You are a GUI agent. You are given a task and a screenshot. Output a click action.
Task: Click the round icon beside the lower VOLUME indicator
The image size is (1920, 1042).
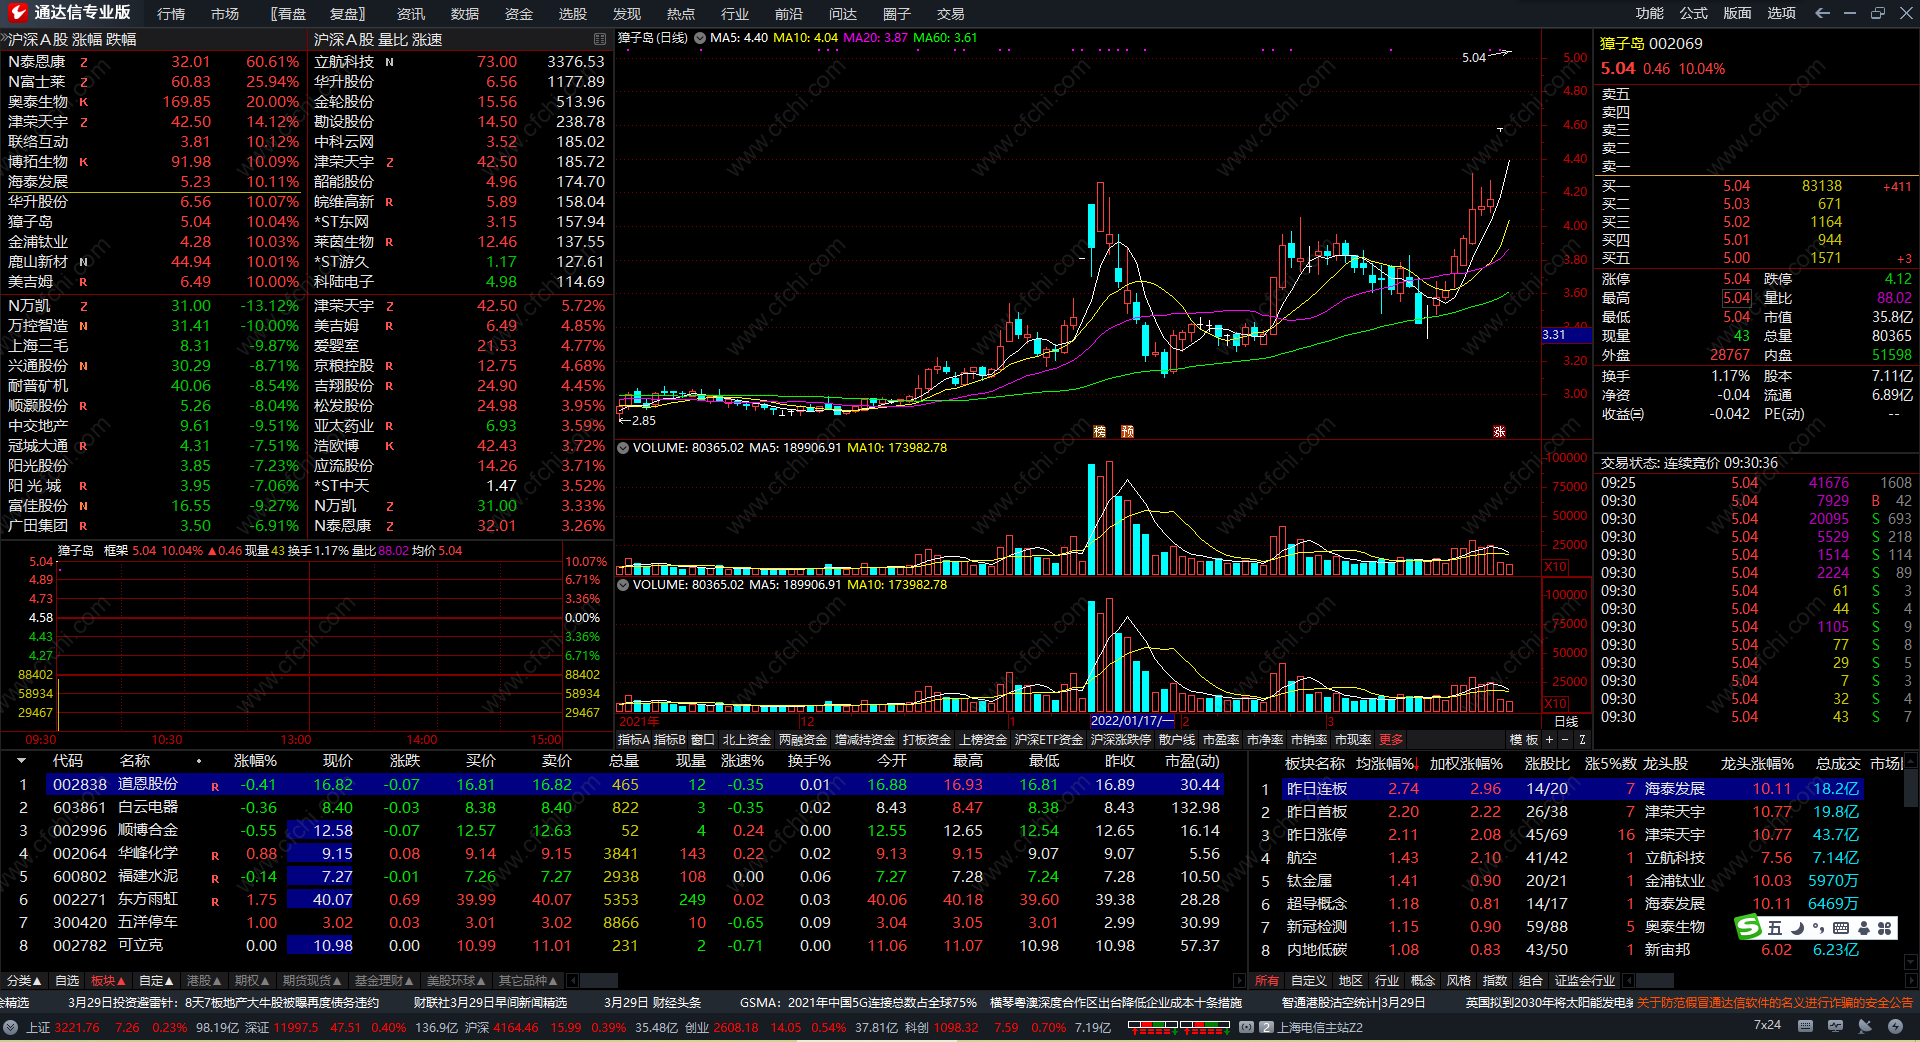click(x=623, y=585)
